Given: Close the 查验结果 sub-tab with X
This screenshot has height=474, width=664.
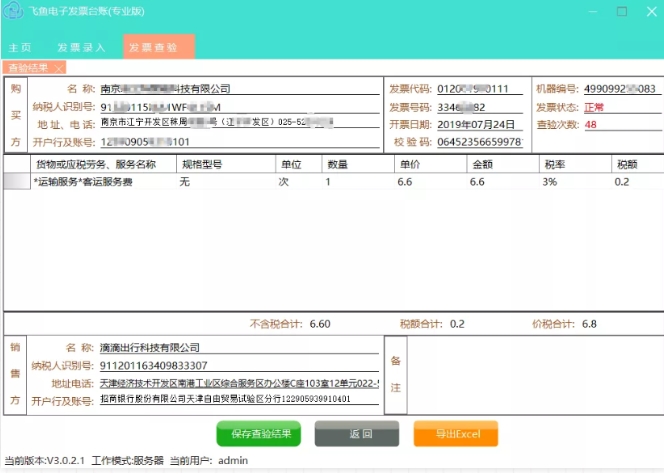Looking at the screenshot, I should pos(59,68).
